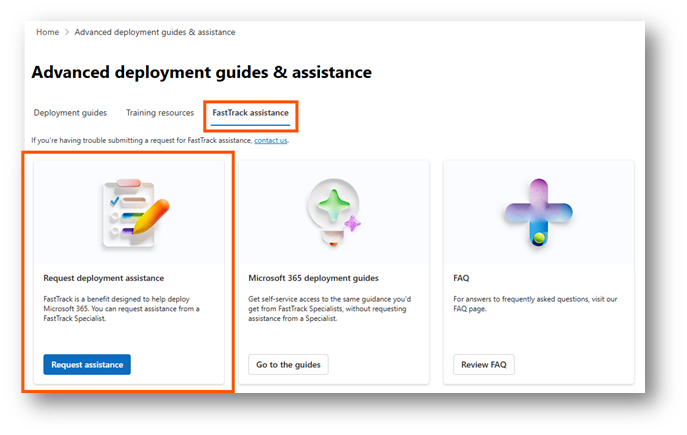Image resolution: width=687 pixels, height=435 pixels.
Task: Click the Request deployment assistance heading
Action: pos(103,278)
